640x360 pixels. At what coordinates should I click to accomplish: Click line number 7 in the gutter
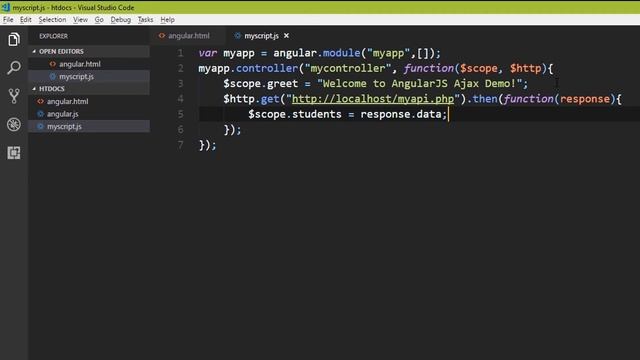click(x=180, y=145)
